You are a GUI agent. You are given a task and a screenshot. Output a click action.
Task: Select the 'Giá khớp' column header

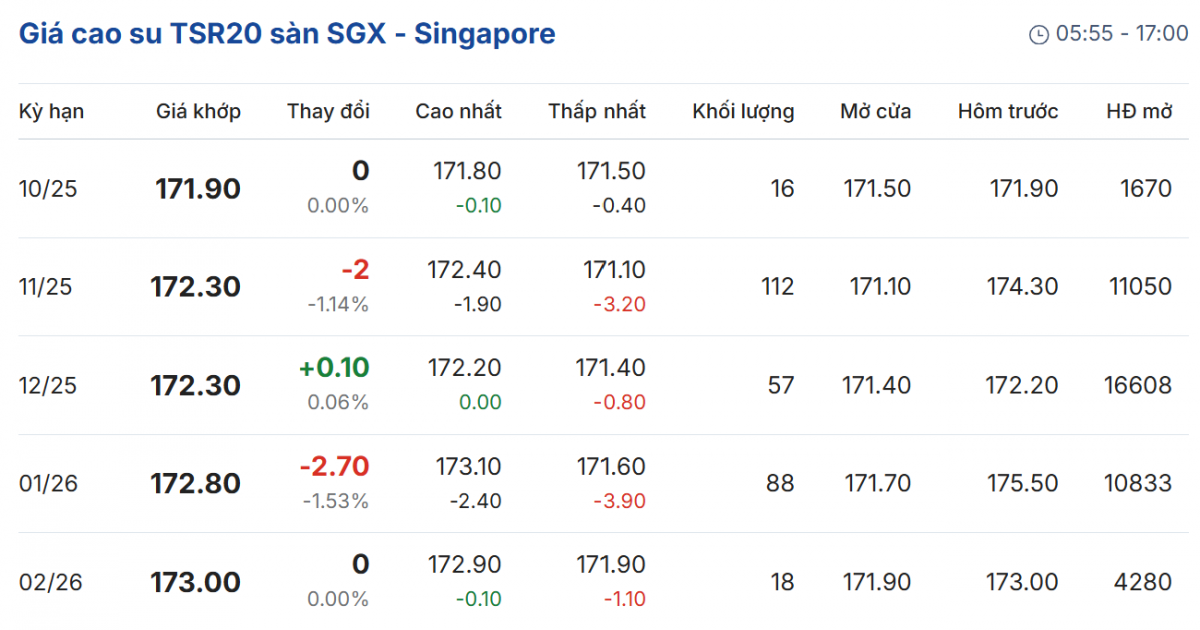click(x=198, y=111)
